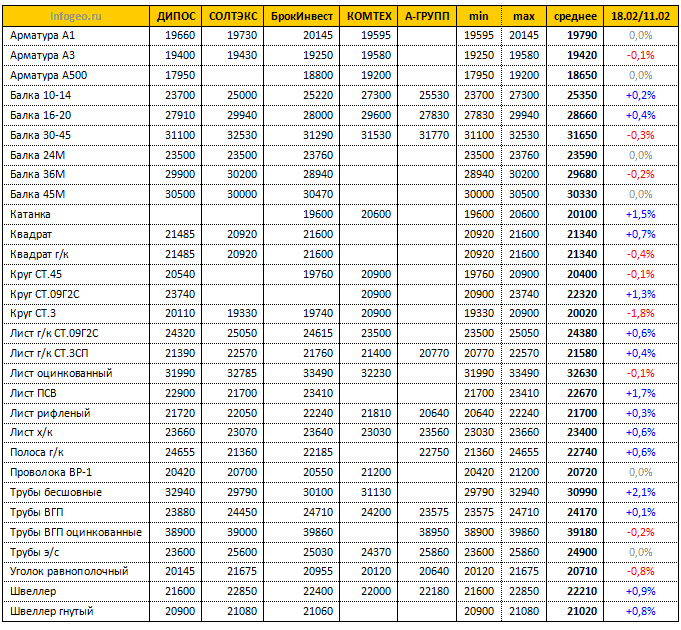Select the max column header
Image resolution: width=681 pixels, height=630 pixels.
[x=524, y=16]
